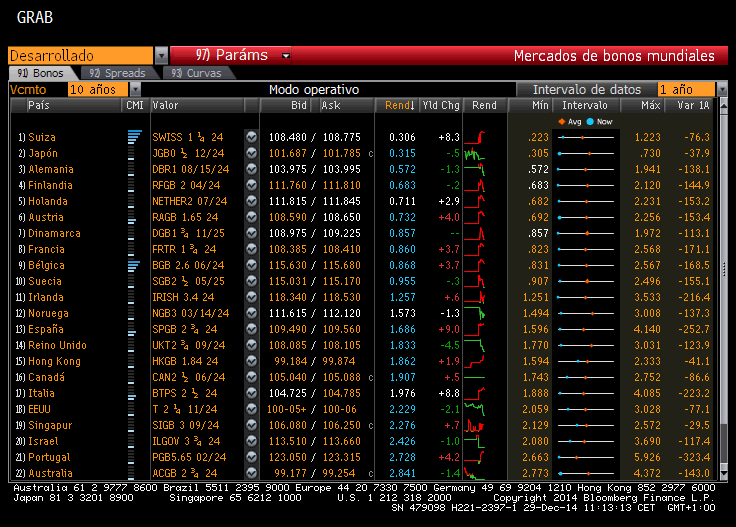Click the Suiza yield range slider
The height and width of the screenshot is (527, 736).
click(x=585, y=137)
